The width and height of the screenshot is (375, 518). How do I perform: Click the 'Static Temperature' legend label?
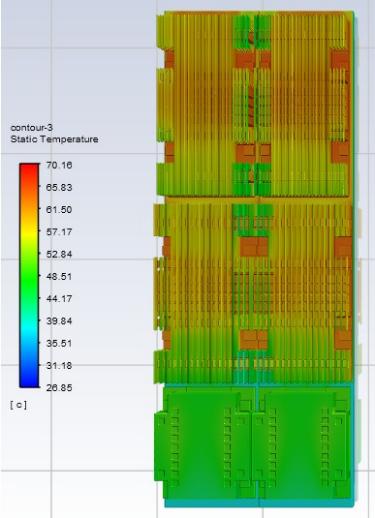54,139
